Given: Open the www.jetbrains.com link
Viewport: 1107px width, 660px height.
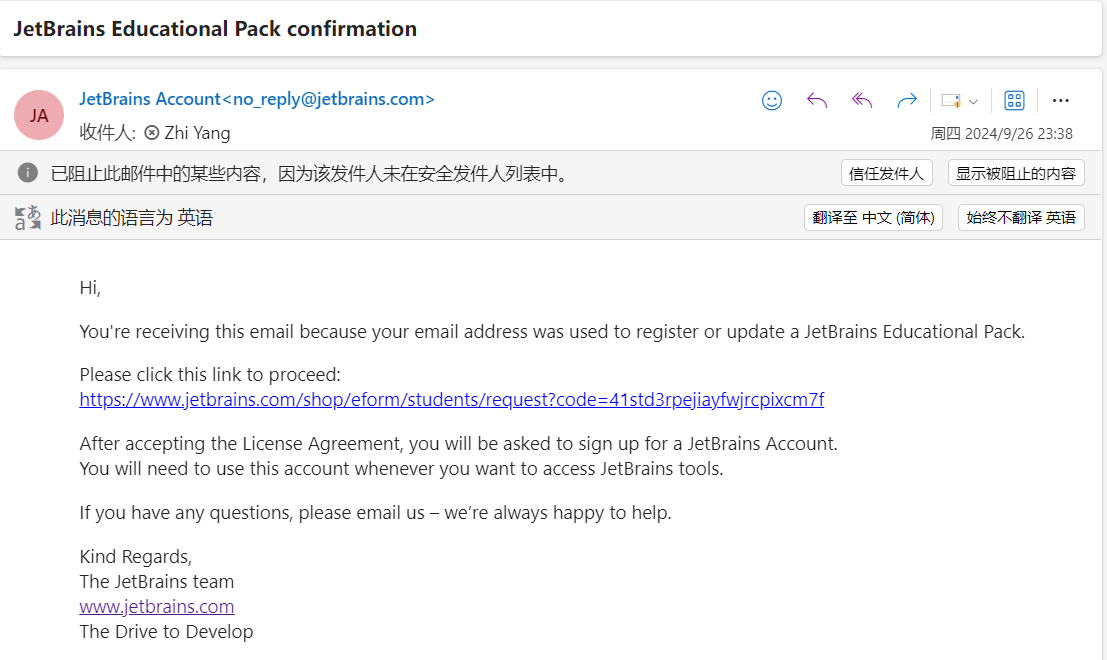Looking at the screenshot, I should click(157, 606).
